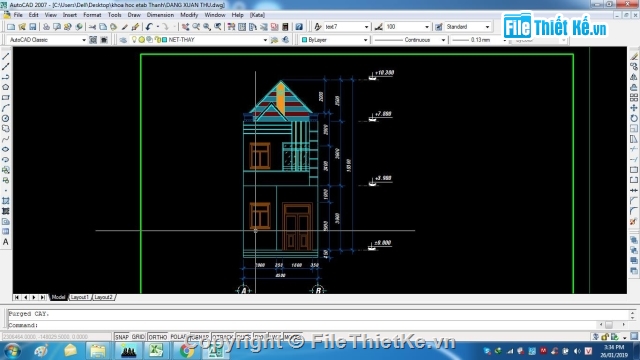Toggle OSNAP in status bar

(x=200, y=337)
